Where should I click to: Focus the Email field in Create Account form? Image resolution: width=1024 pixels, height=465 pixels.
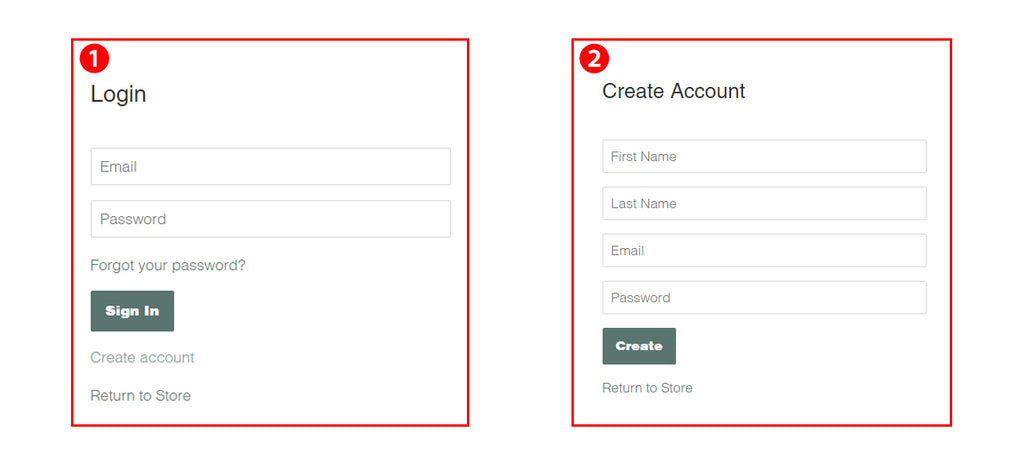(x=764, y=251)
